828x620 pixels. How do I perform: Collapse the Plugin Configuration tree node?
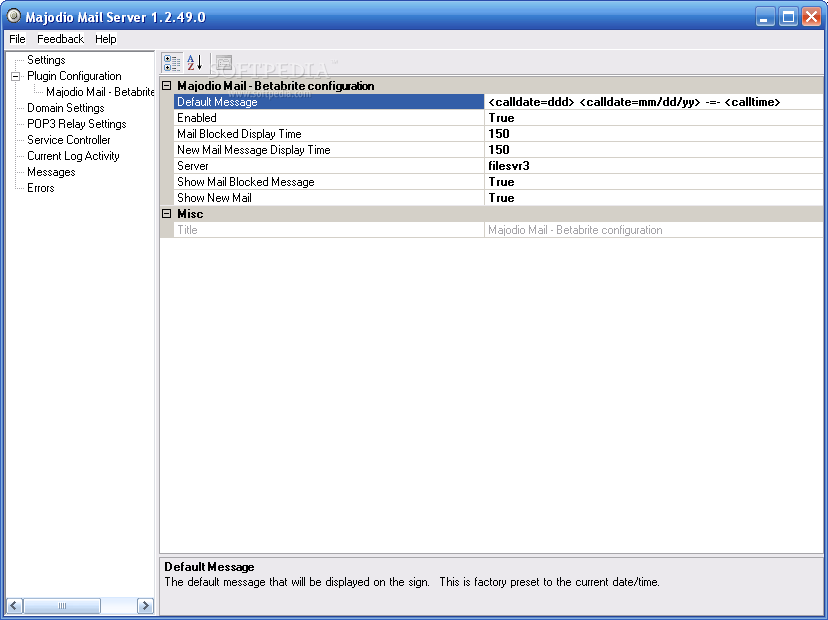(x=16, y=76)
